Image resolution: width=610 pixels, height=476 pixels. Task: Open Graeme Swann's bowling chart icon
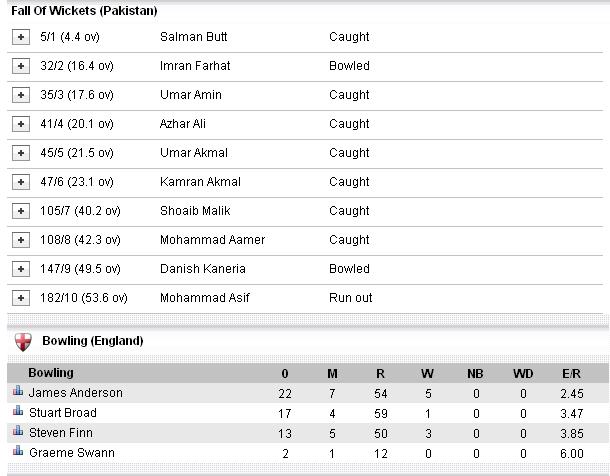(x=18, y=450)
